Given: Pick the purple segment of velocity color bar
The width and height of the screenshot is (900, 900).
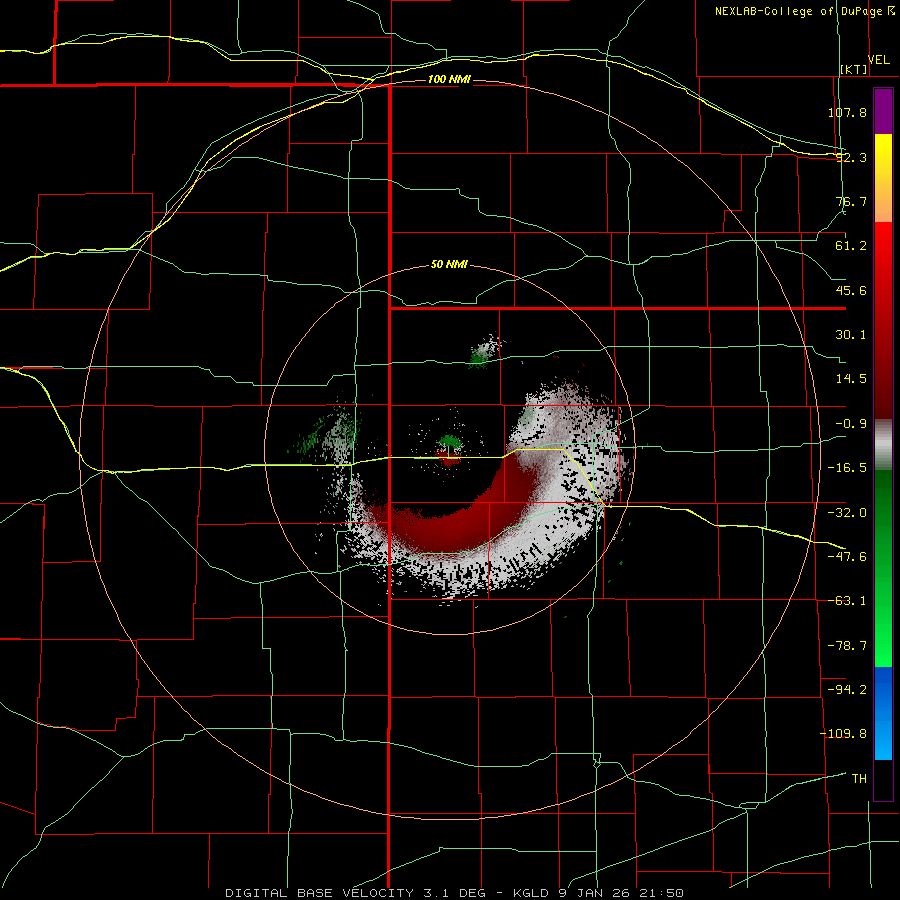Looking at the screenshot, I should (883, 111).
